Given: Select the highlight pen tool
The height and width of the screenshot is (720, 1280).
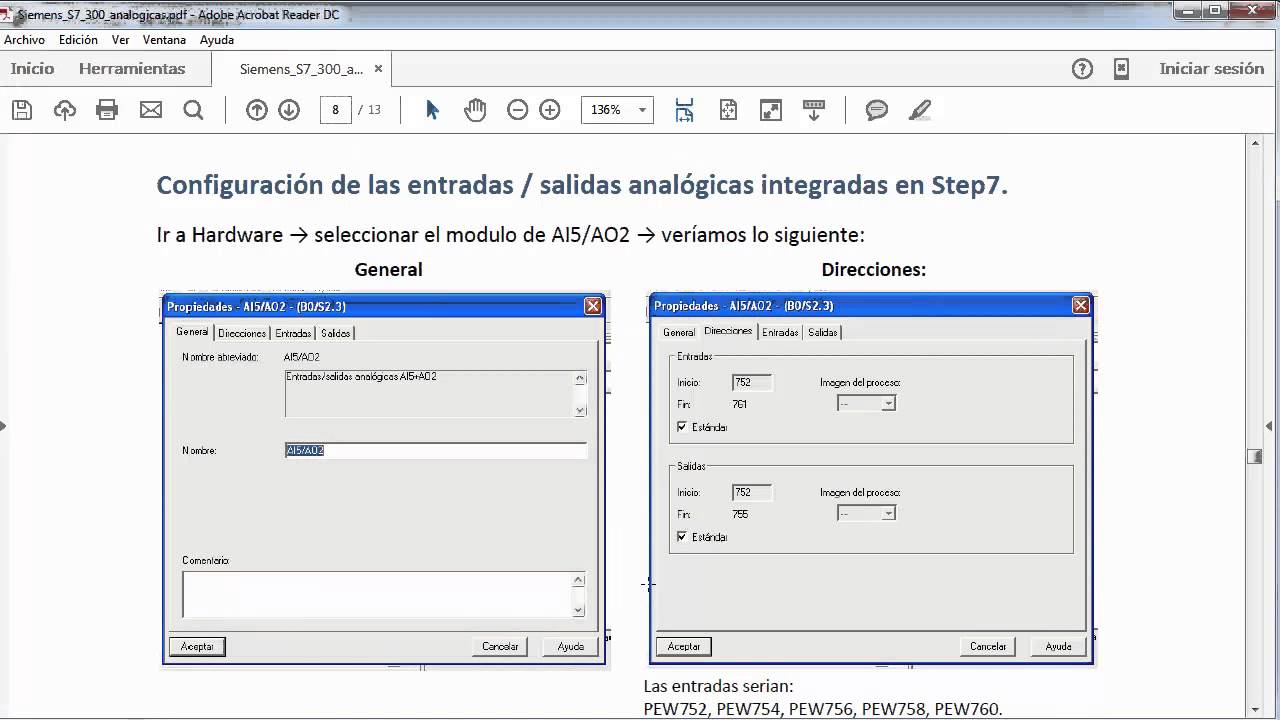Looking at the screenshot, I should coord(920,110).
